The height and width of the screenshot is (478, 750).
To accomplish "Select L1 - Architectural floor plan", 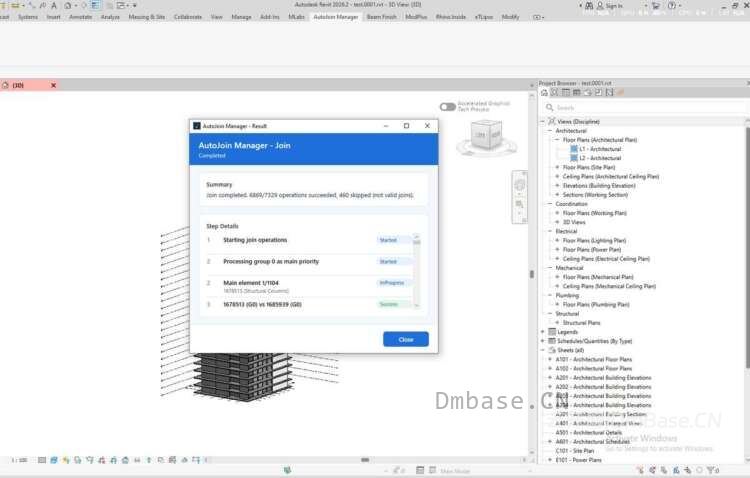I will point(600,149).
